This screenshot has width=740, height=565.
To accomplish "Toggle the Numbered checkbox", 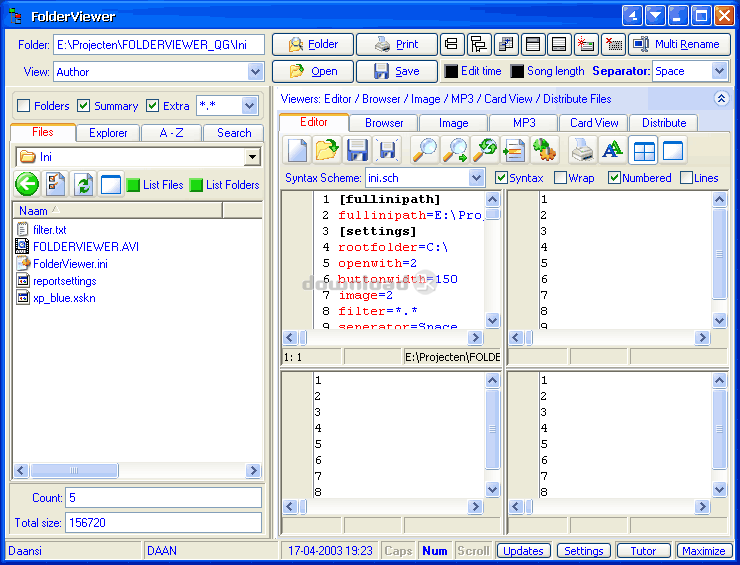I will [614, 178].
